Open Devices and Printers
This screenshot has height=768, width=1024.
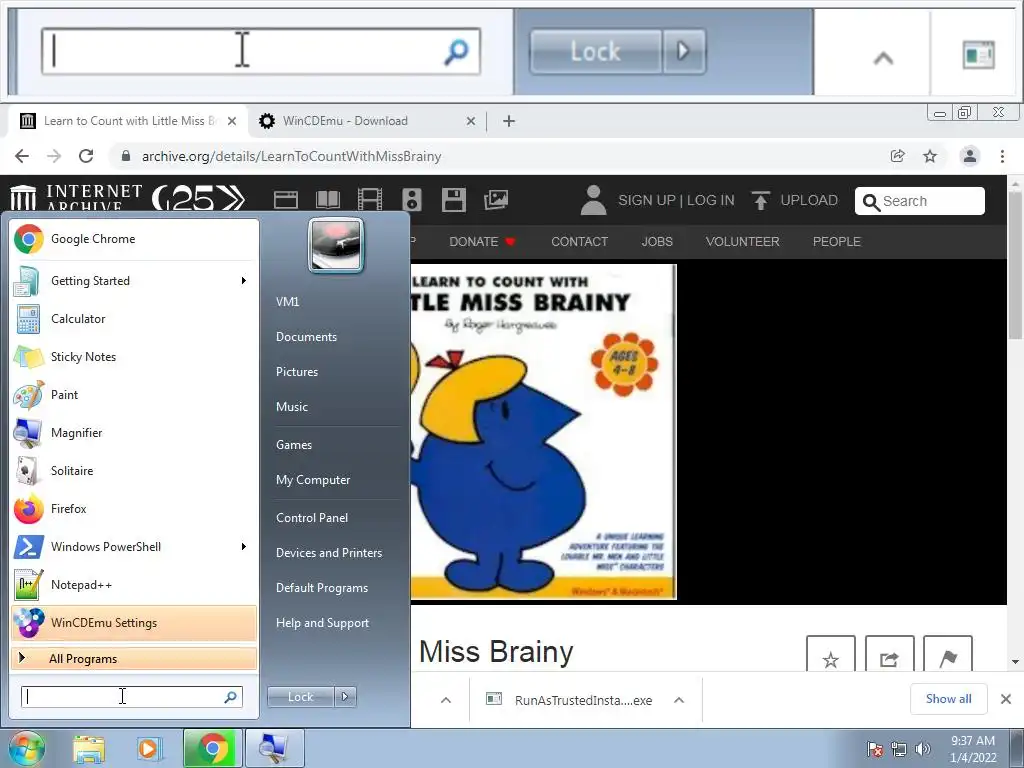click(328, 552)
